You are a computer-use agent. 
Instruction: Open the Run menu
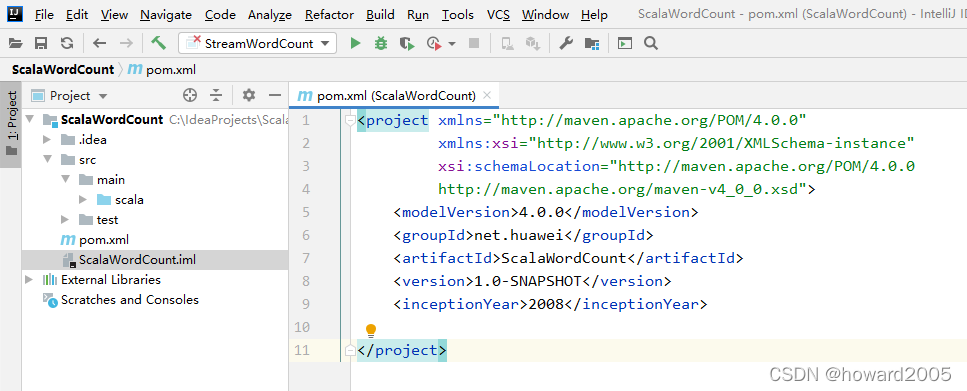coord(418,14)
